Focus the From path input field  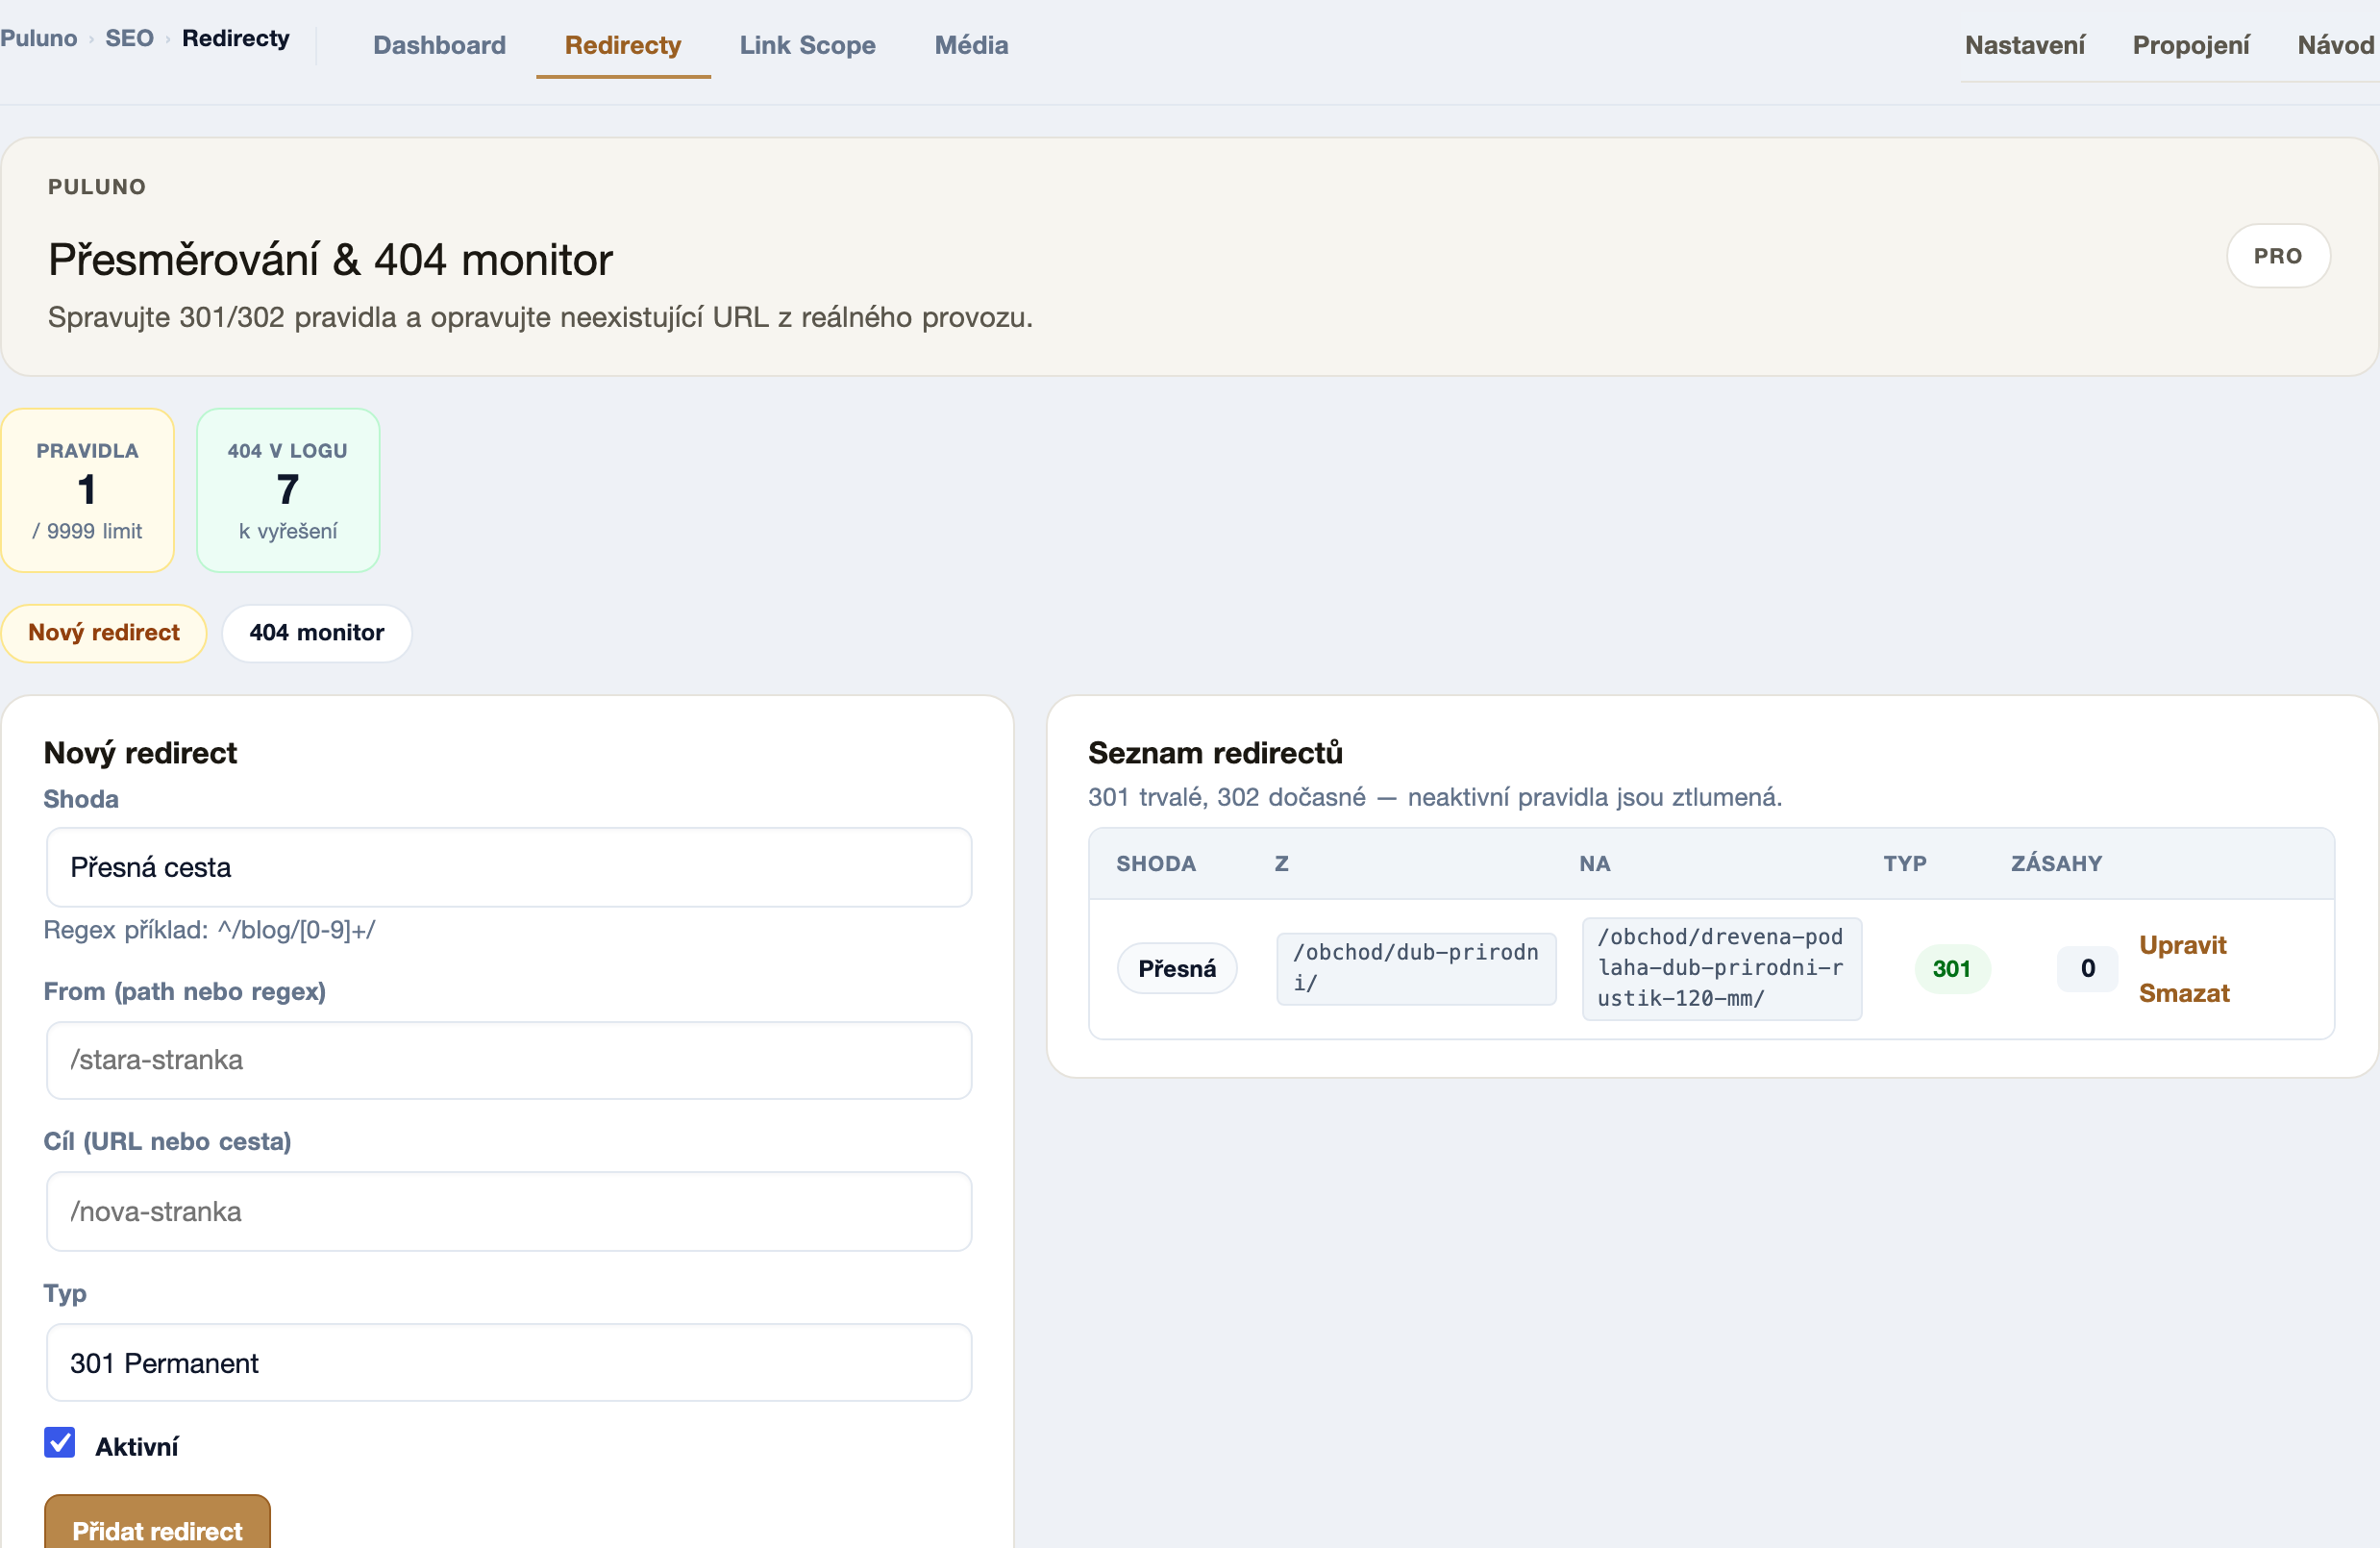(509, 1060)
